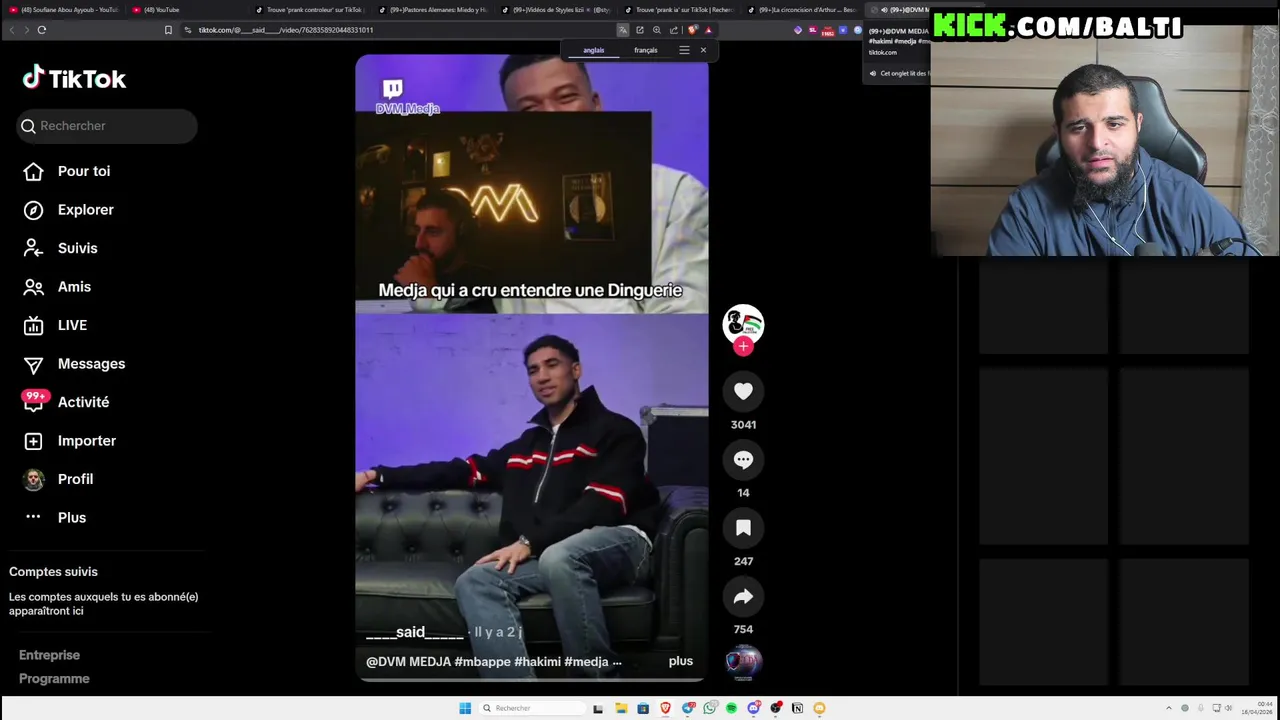
Task: Expand the Plus menu in the sidebar
Action: [x=72, y=518]
